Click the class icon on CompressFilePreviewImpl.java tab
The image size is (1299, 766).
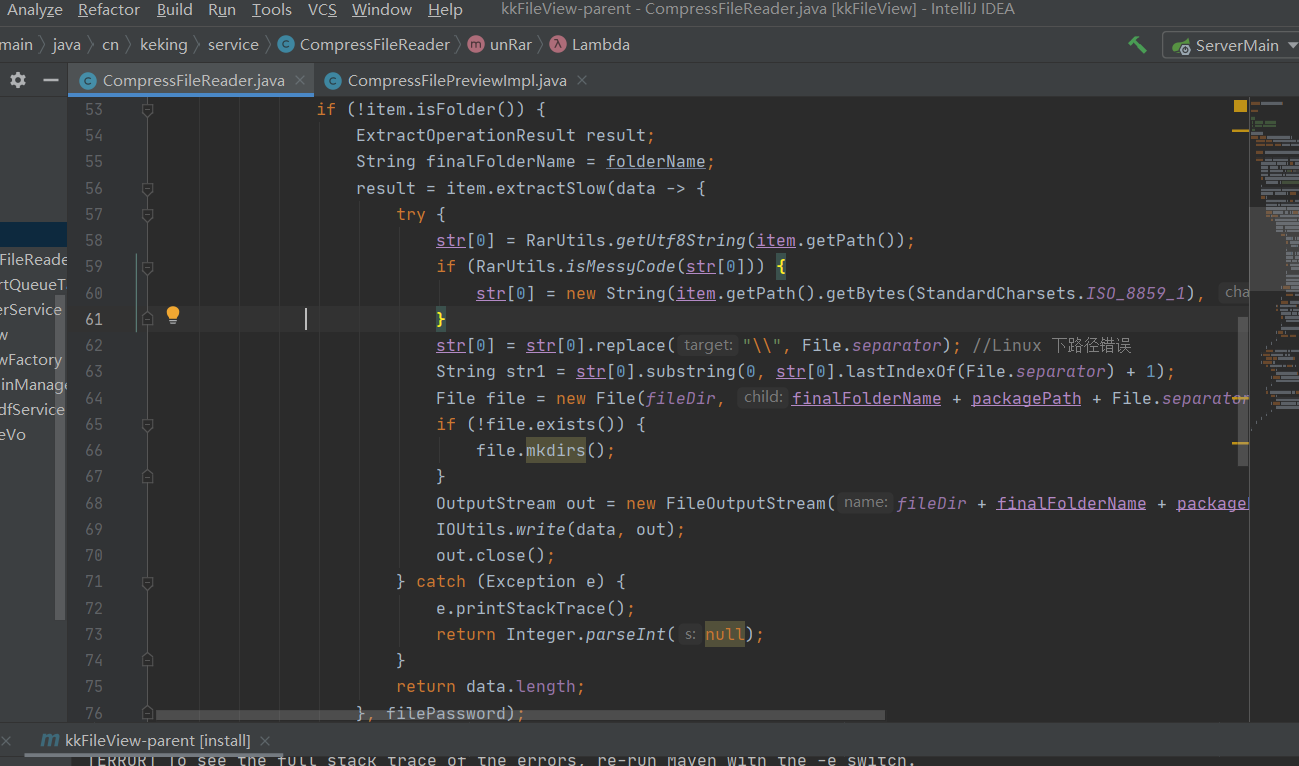(332, 81)
